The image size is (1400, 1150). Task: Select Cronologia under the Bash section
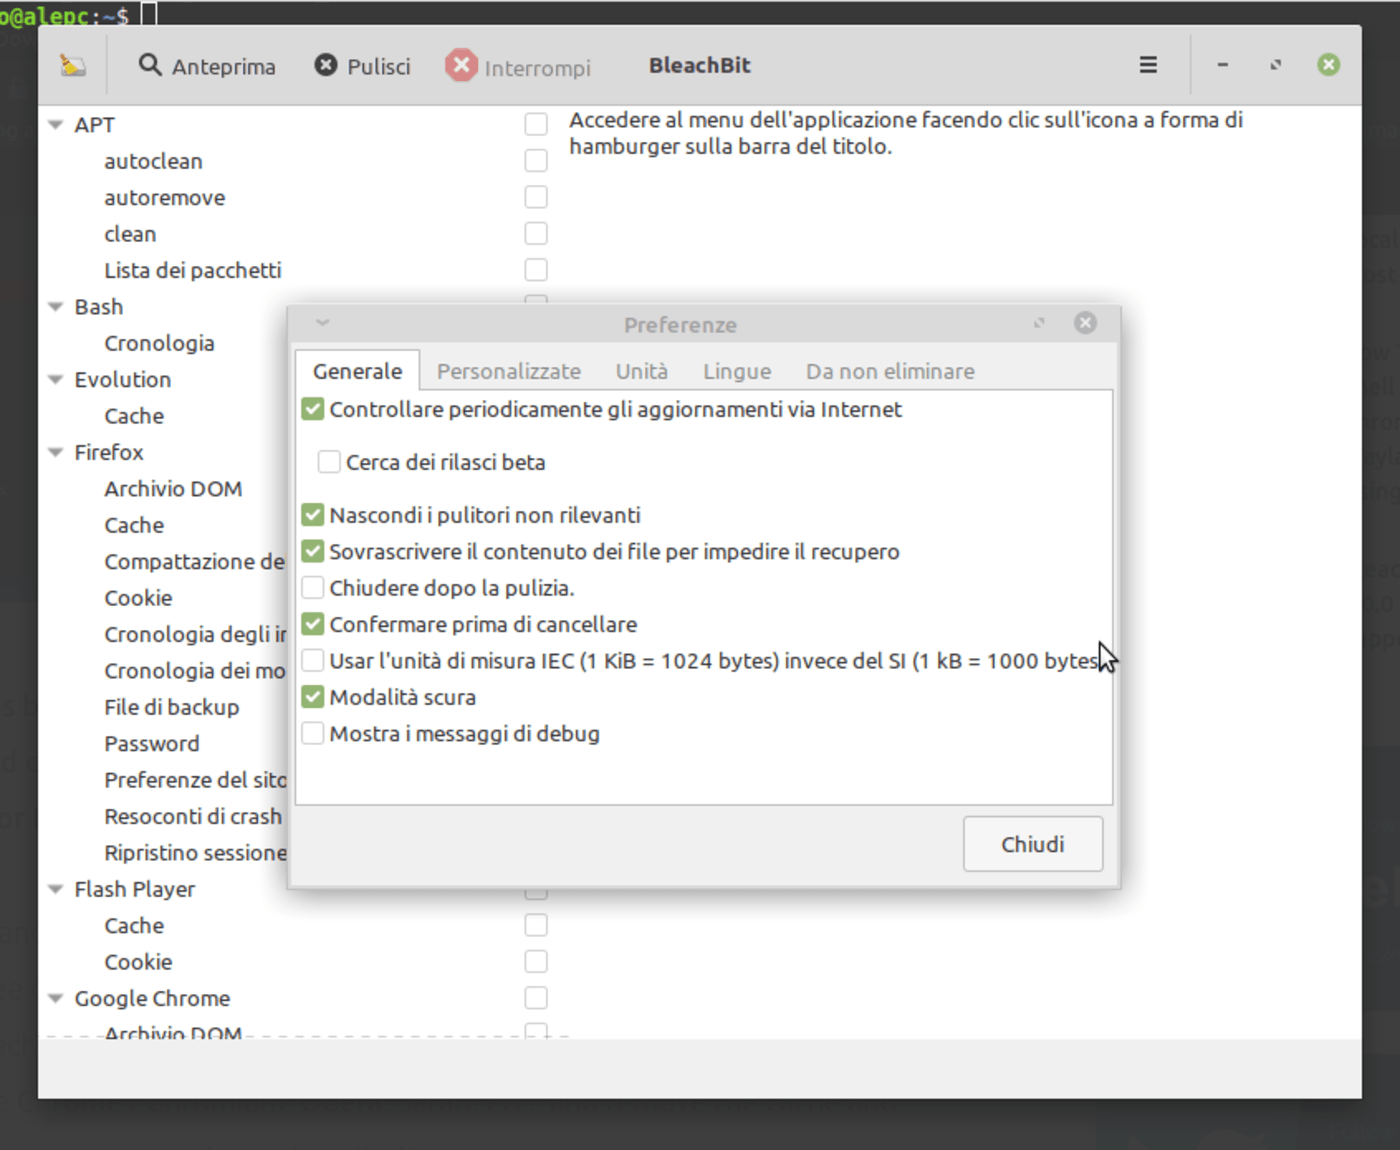point(159,342)
